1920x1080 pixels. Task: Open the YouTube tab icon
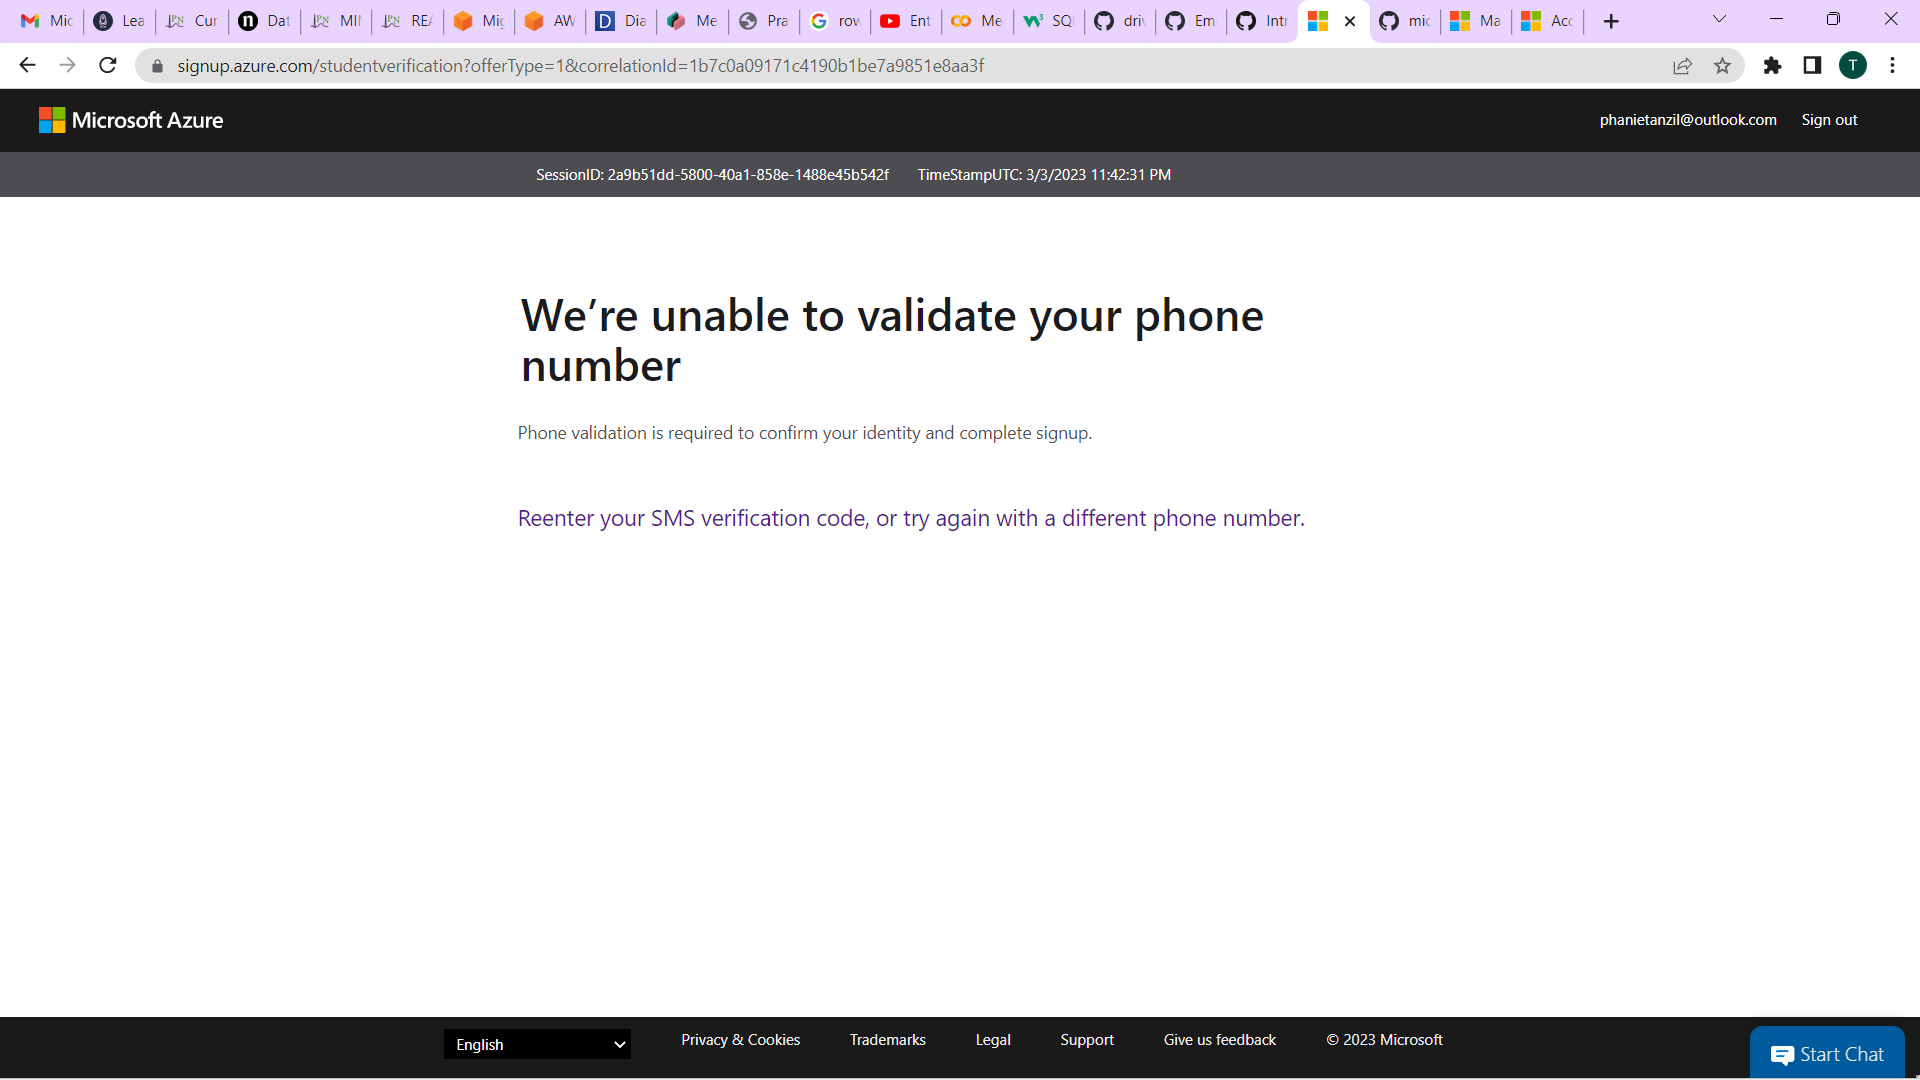(890, 20)
